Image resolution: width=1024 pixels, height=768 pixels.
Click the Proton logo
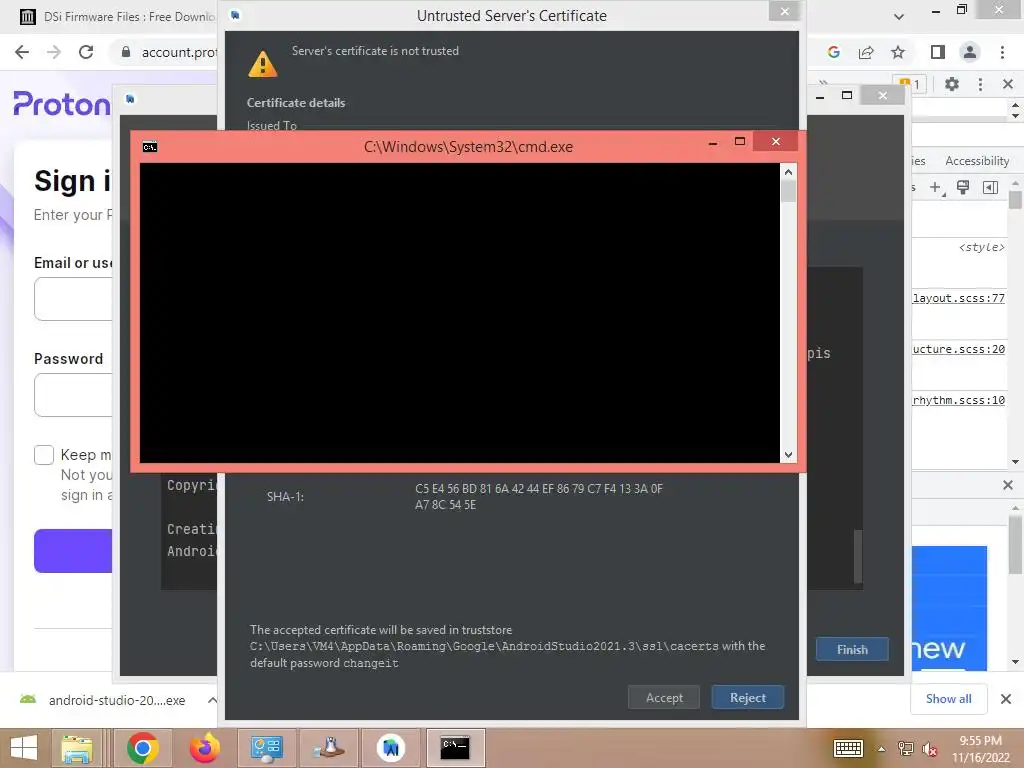coord(62,104)
